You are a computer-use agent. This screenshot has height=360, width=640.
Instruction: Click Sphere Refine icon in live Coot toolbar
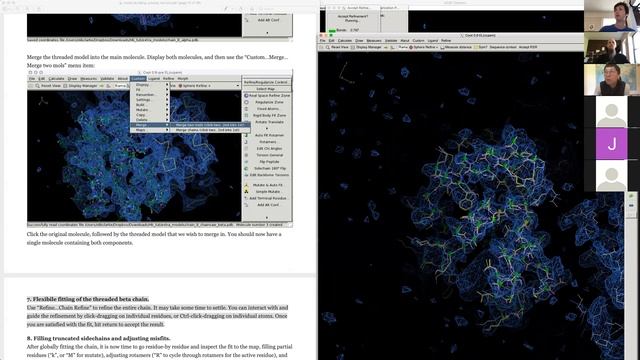pos(411,47)
